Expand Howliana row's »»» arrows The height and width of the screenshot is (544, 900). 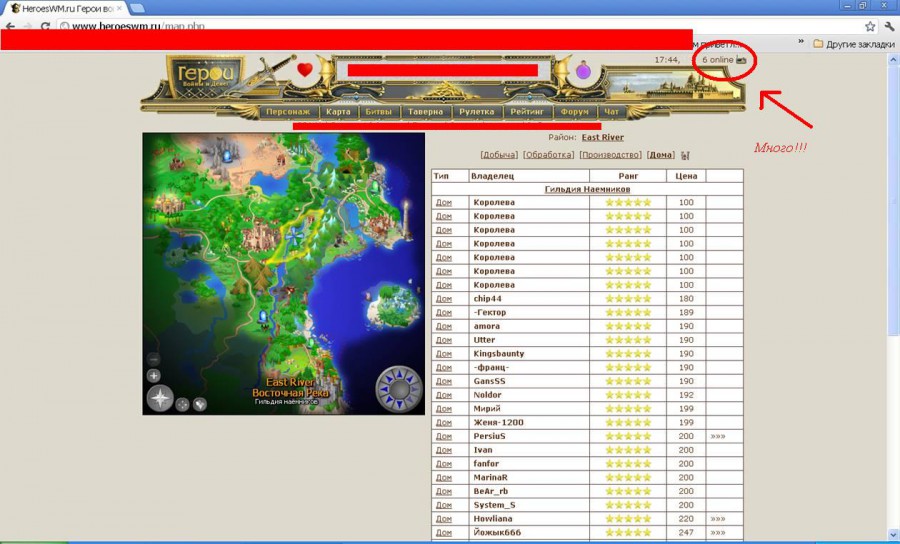pos(718,519)
